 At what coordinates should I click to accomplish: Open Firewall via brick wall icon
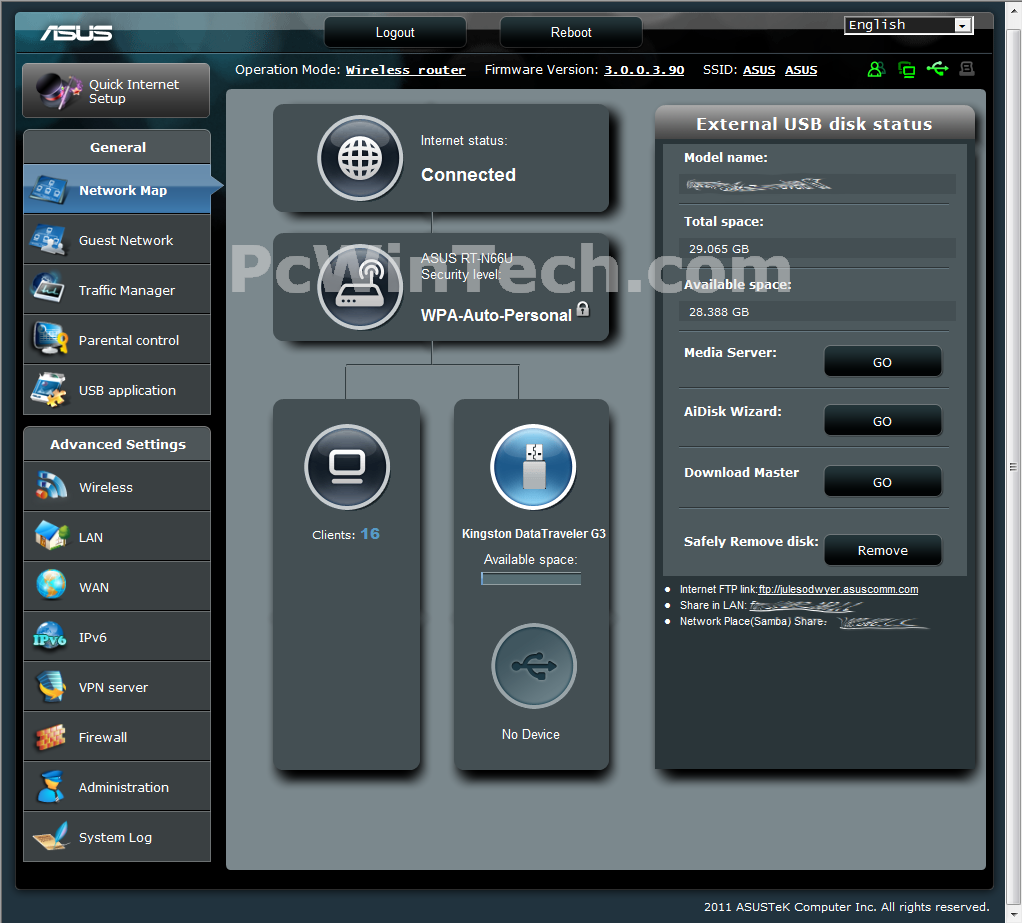(50, 737)
